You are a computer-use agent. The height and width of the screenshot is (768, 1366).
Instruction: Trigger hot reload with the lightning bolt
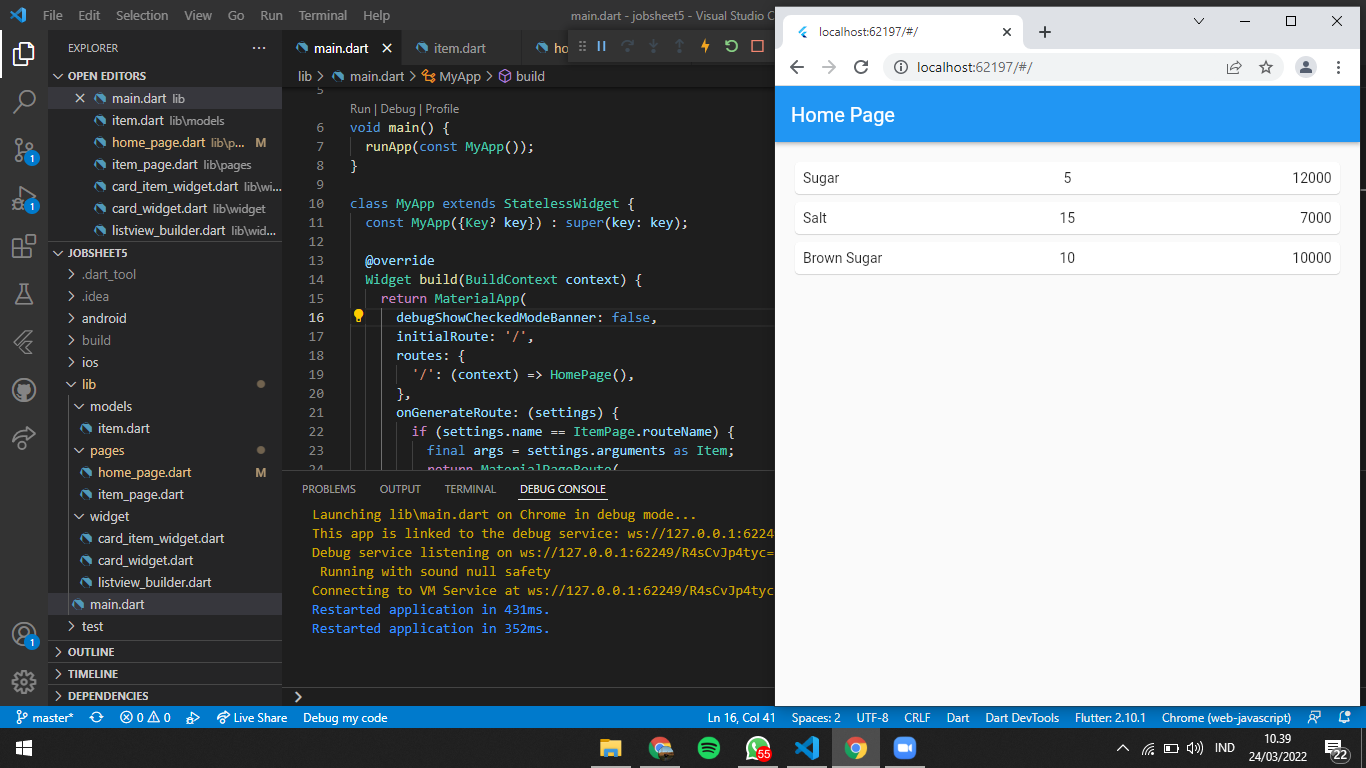705,45
